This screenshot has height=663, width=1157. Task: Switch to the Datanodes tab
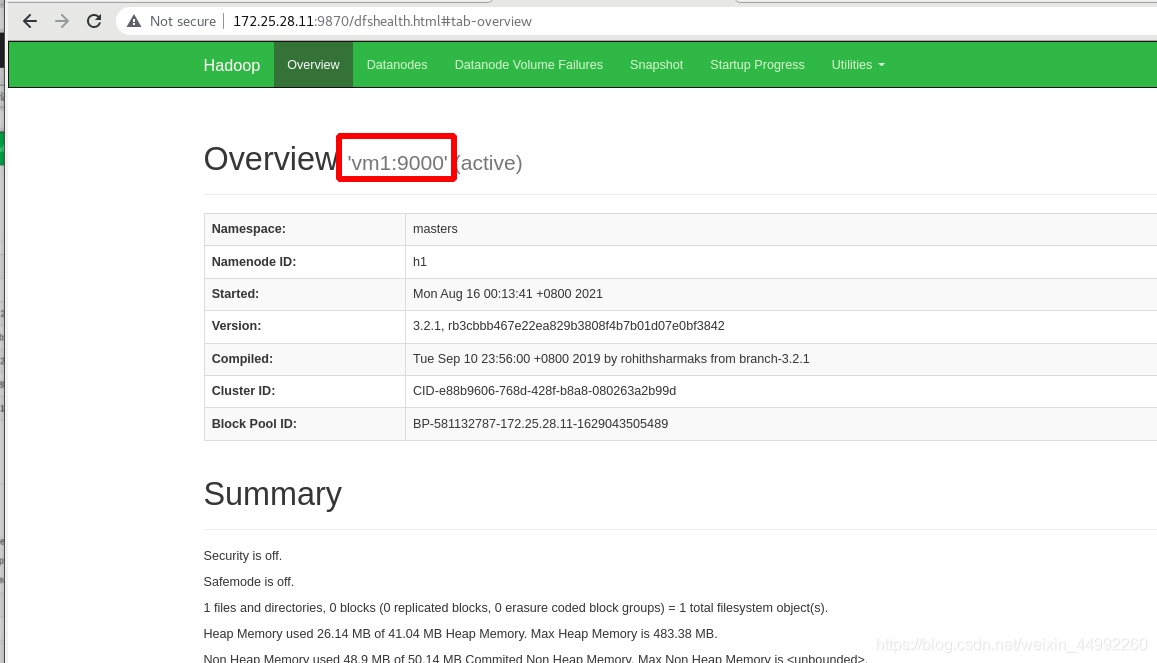[x=397, y=65]
